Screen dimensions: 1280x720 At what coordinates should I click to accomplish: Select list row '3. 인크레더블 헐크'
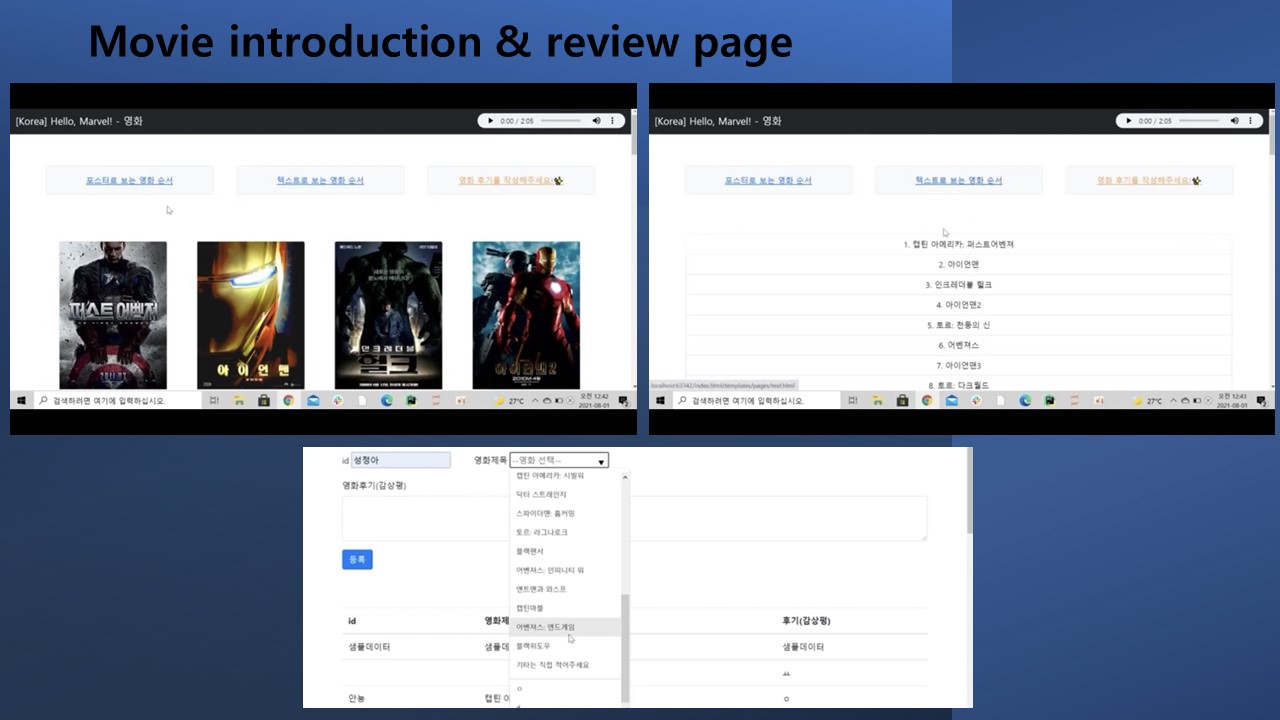click(x=958, y=285)
